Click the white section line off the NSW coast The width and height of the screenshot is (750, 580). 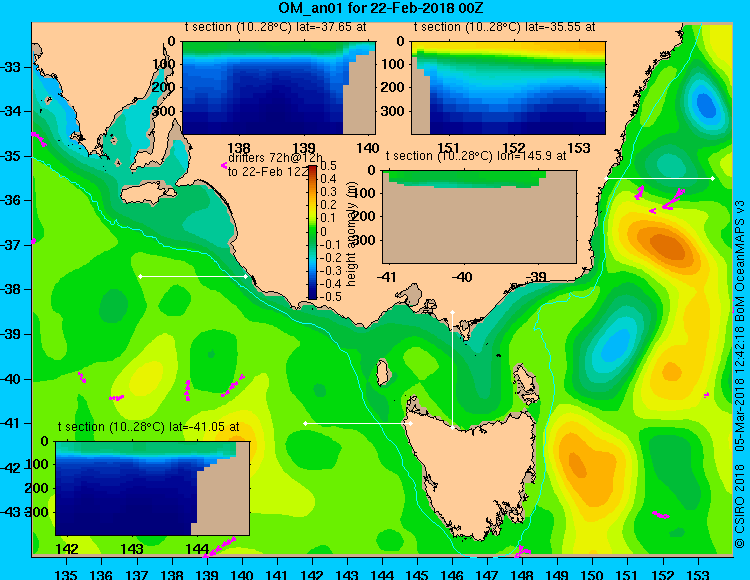[x=659, y=178]
